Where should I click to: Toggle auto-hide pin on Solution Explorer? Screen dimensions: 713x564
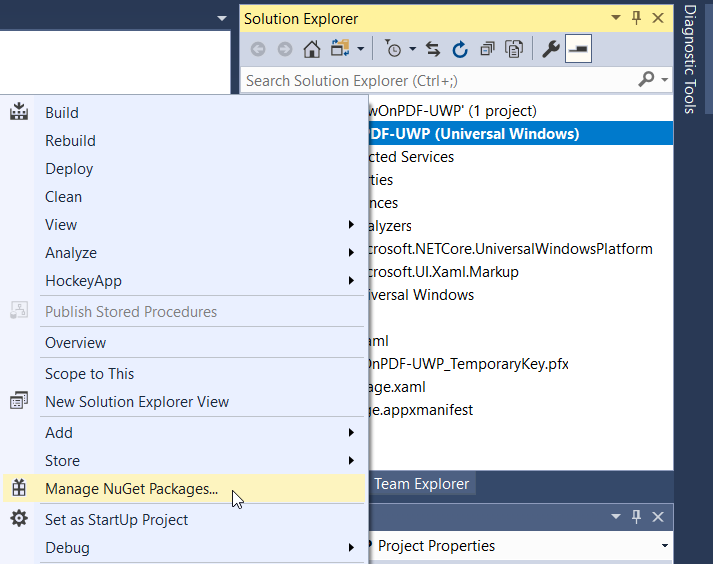636,18
